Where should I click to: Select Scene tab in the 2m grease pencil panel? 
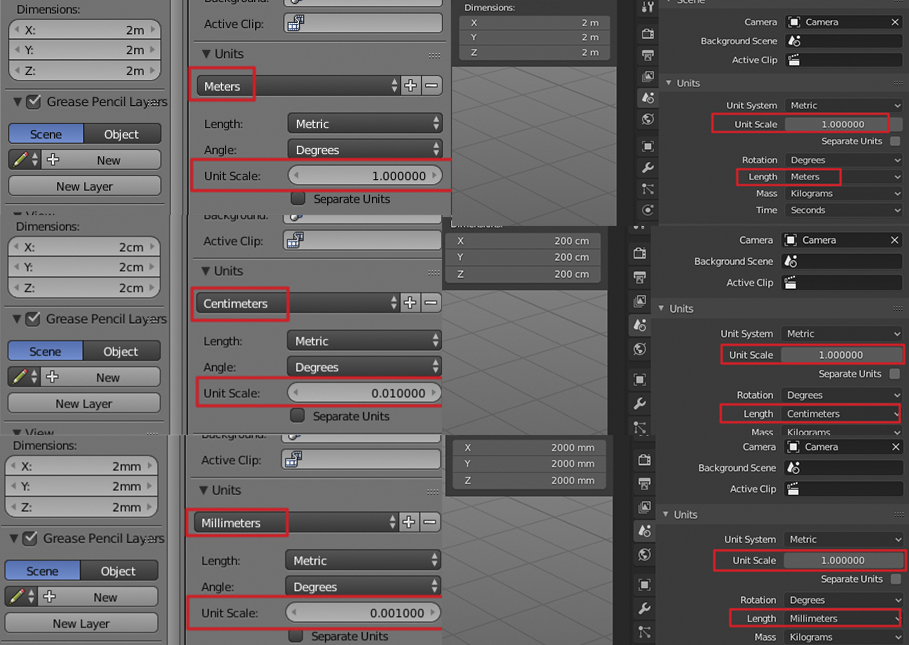[x=46, y=134]
